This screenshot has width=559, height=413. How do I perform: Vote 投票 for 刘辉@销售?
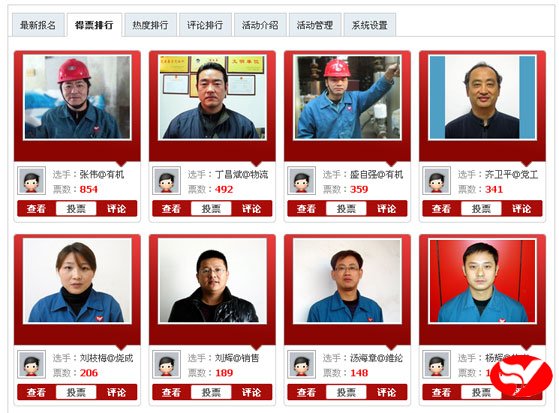211,392
